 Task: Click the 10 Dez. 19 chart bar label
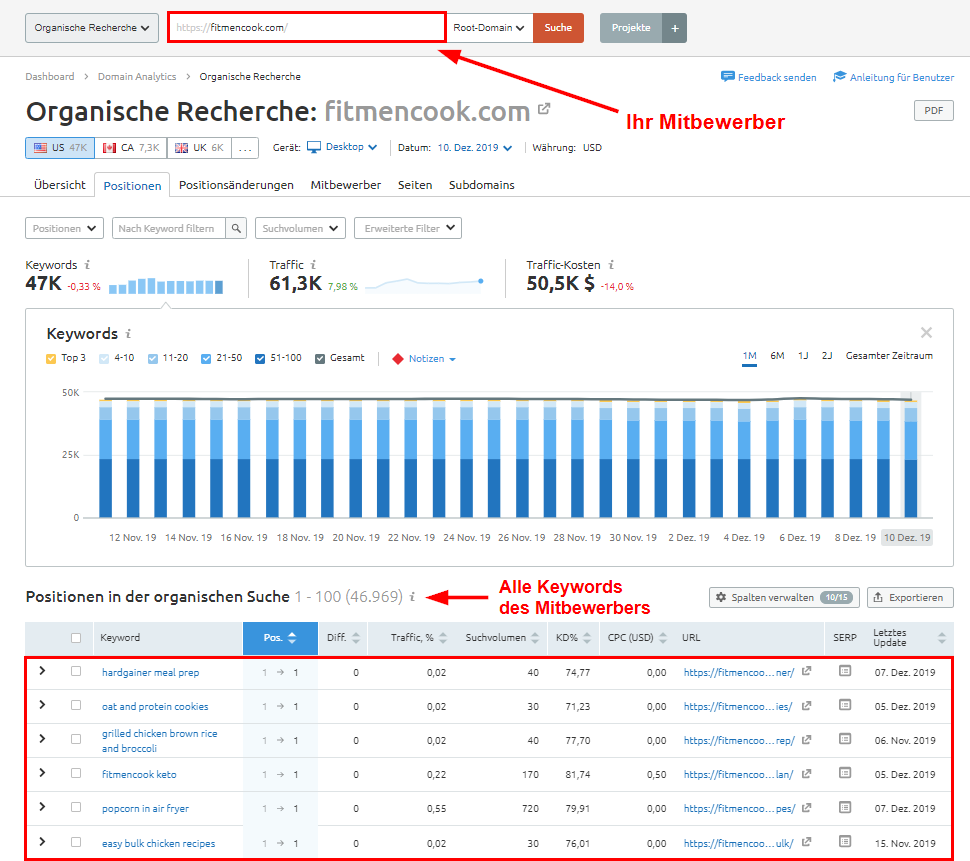(907, 538)
